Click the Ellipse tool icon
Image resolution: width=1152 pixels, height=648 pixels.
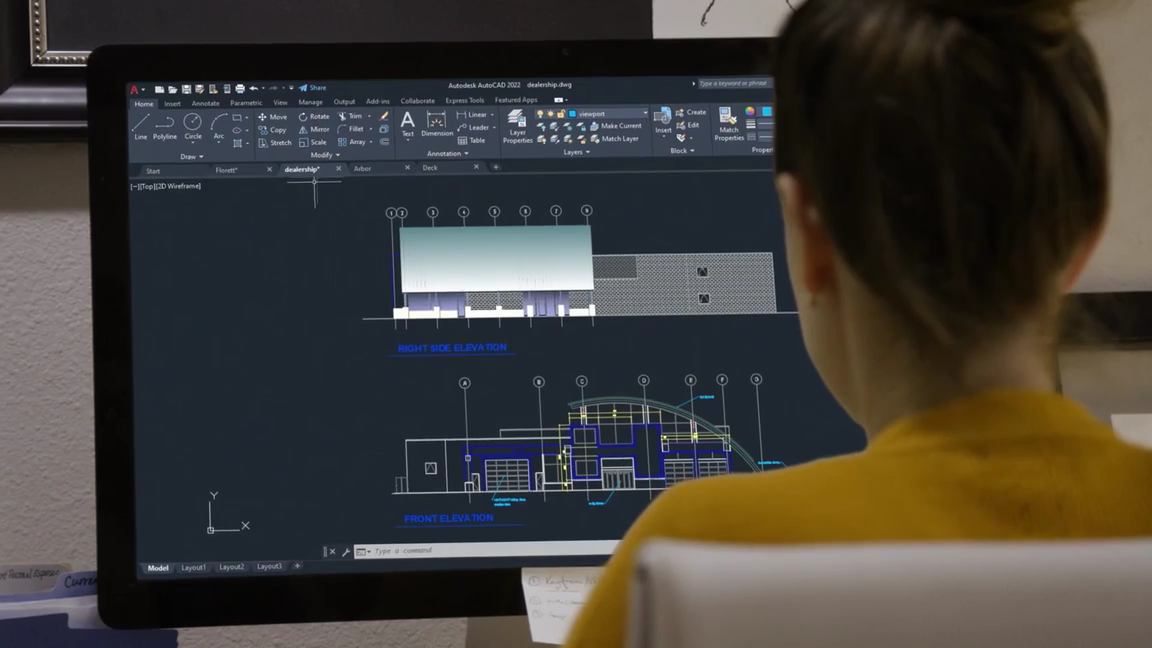coord(237,130)
